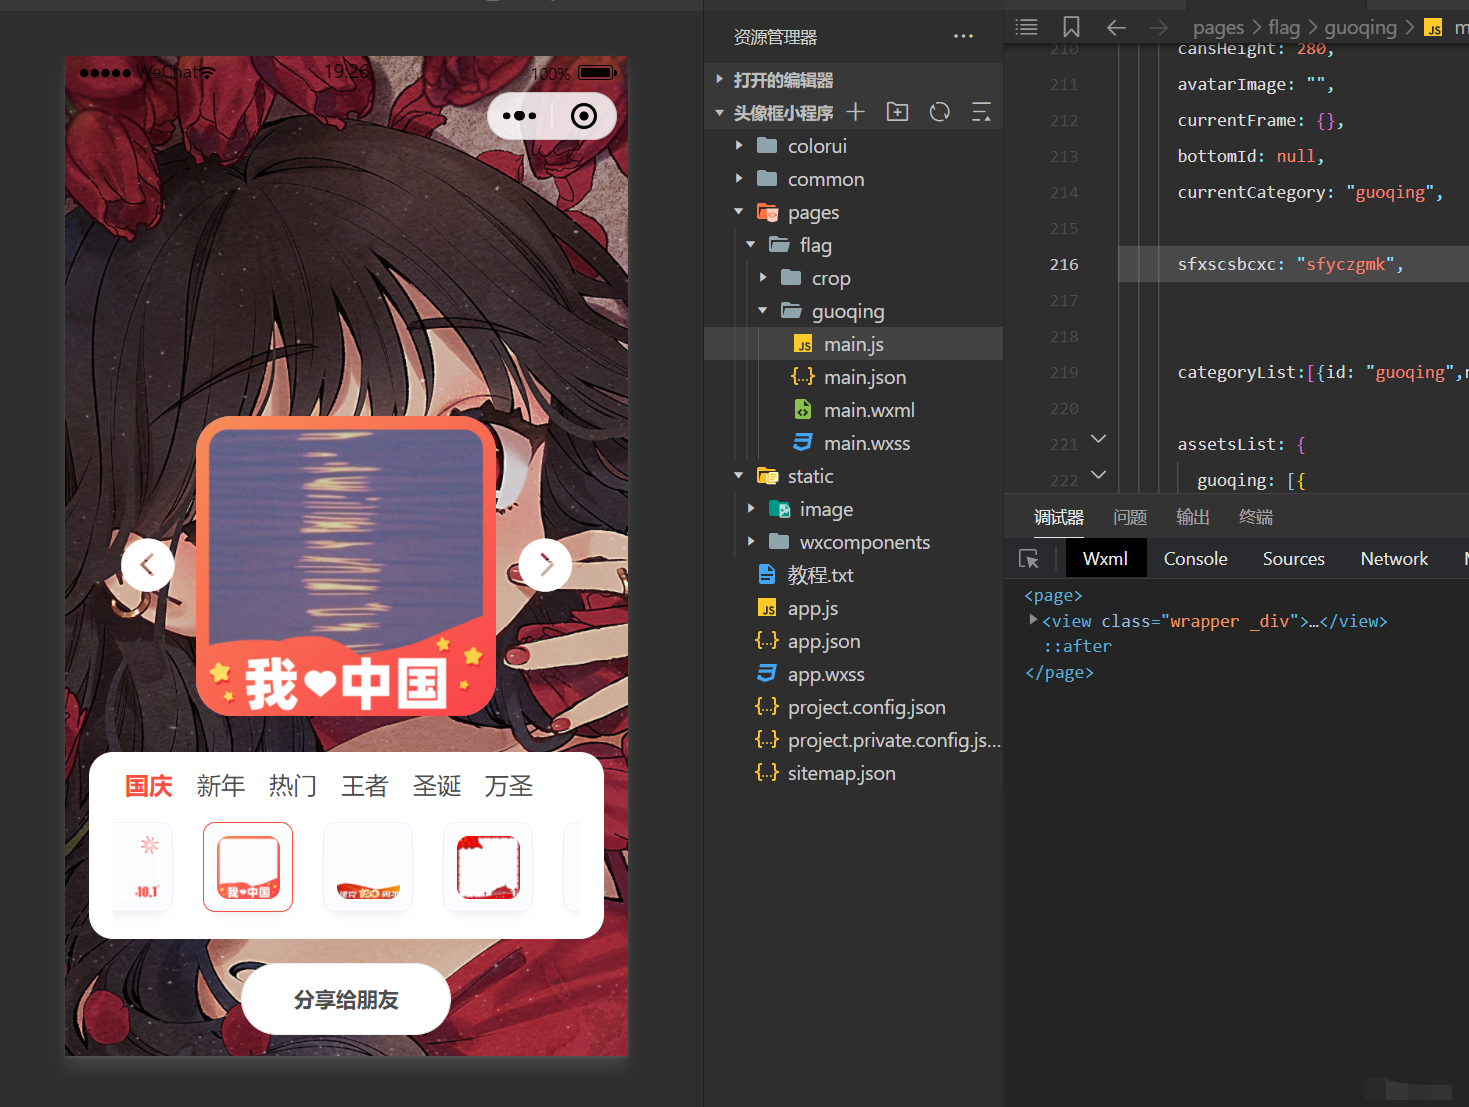Click the new folder icon in explorer
This screenshot has height=1107, width=1469.
(898, 112)
